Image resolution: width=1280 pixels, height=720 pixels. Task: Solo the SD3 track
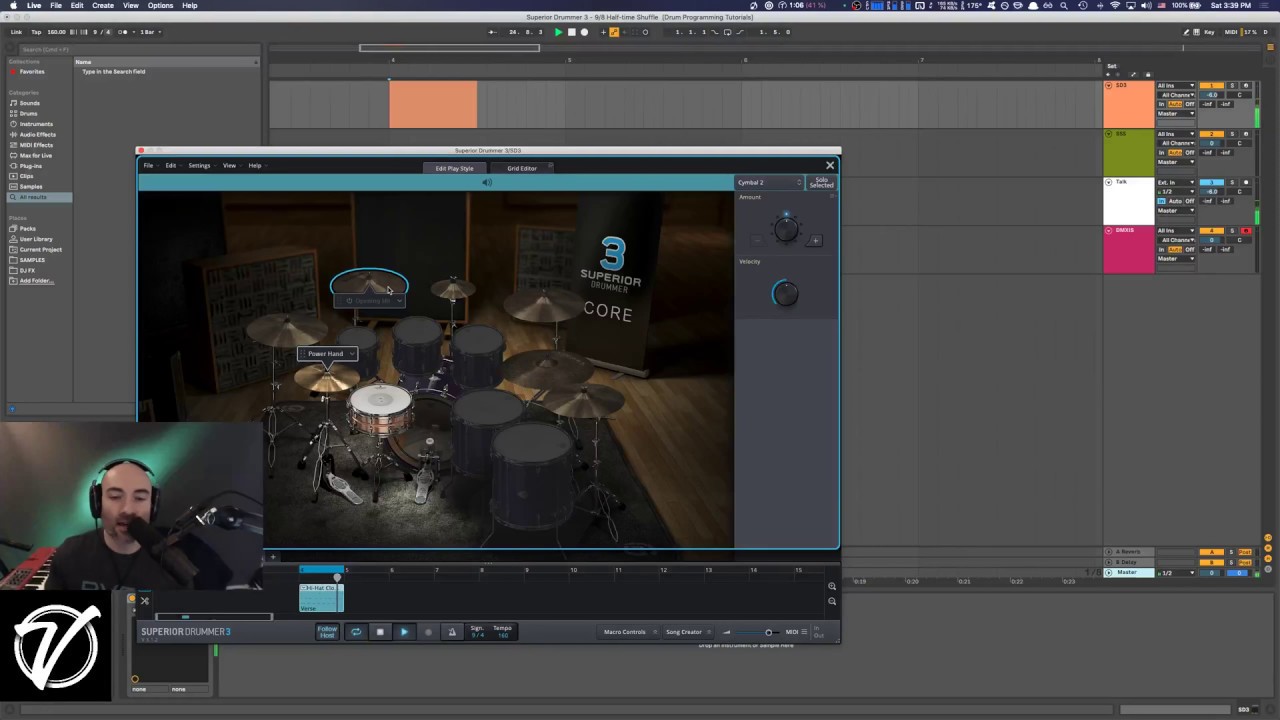[x=1232, y=86]
